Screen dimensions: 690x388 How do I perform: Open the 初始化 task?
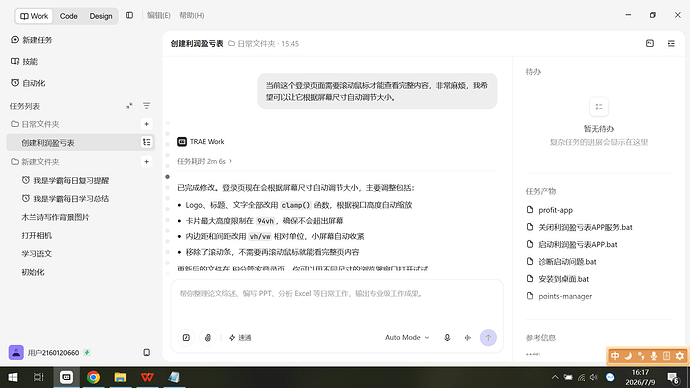tap(33, 272)
